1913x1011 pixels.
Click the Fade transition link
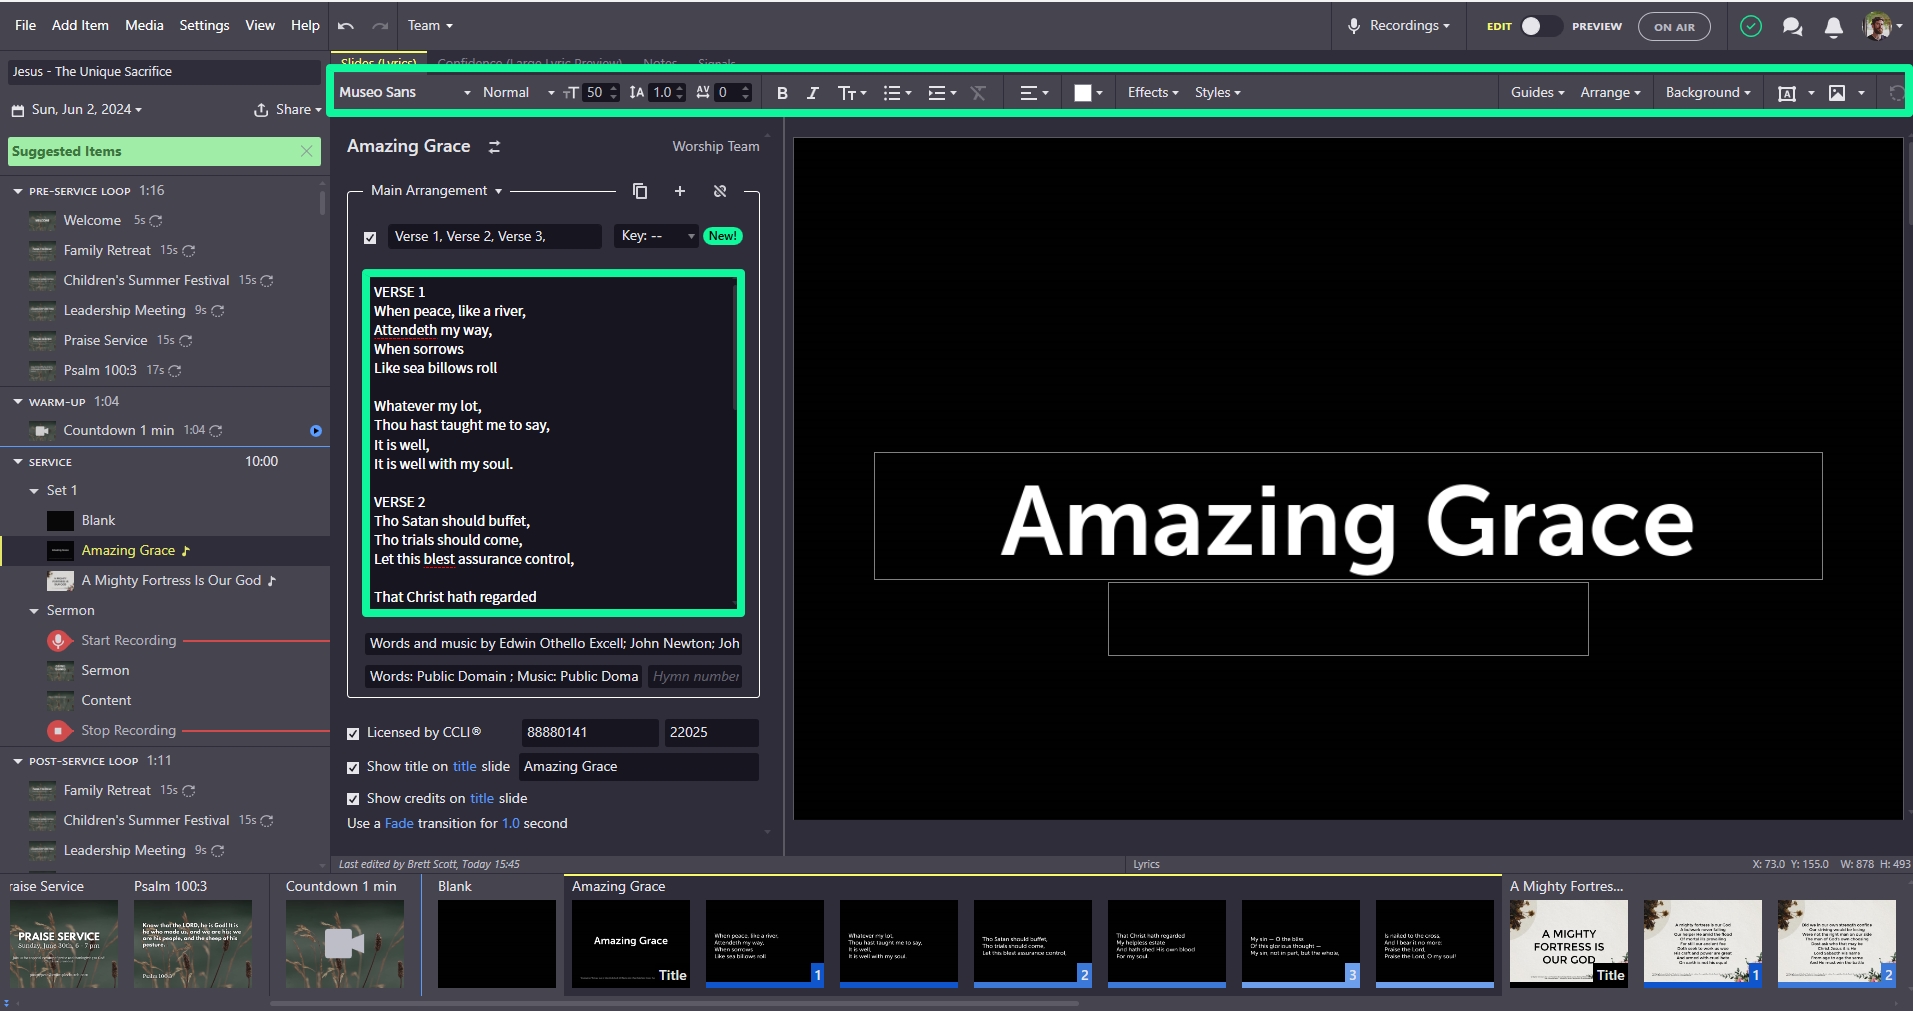(399, 824)
